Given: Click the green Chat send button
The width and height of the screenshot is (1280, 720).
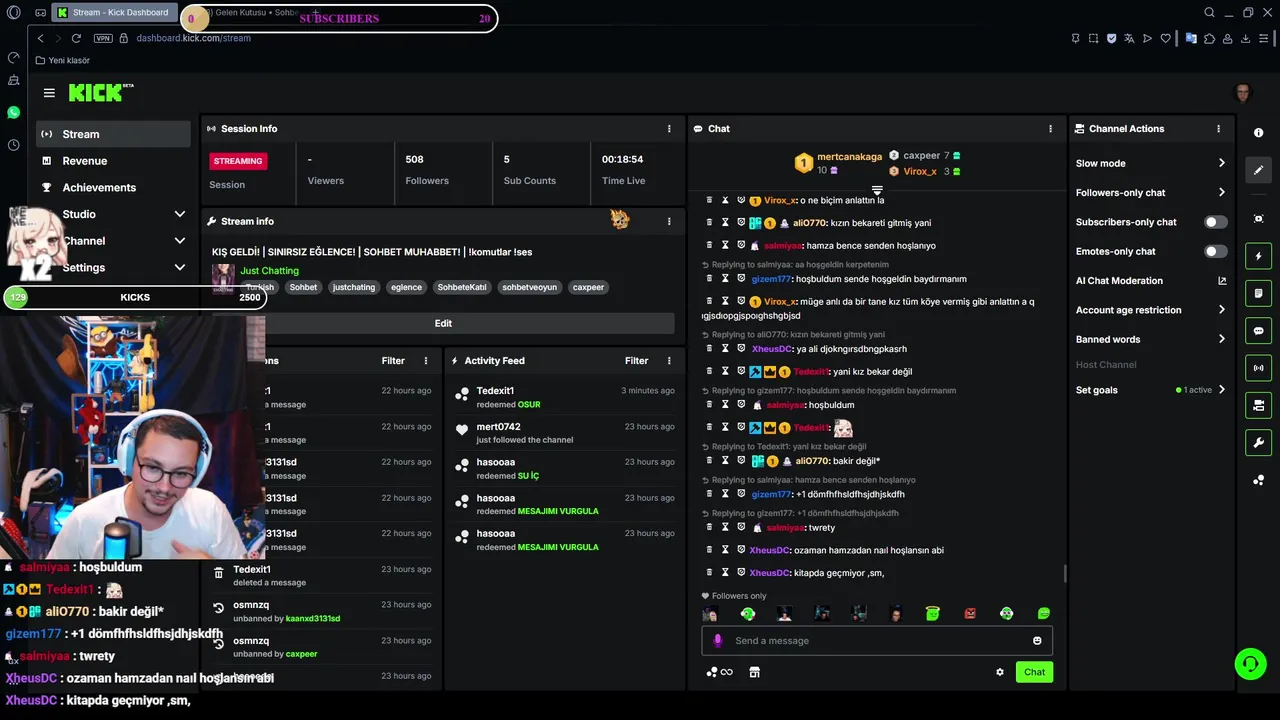Looking at the screenshot, I should point(1034,672).
